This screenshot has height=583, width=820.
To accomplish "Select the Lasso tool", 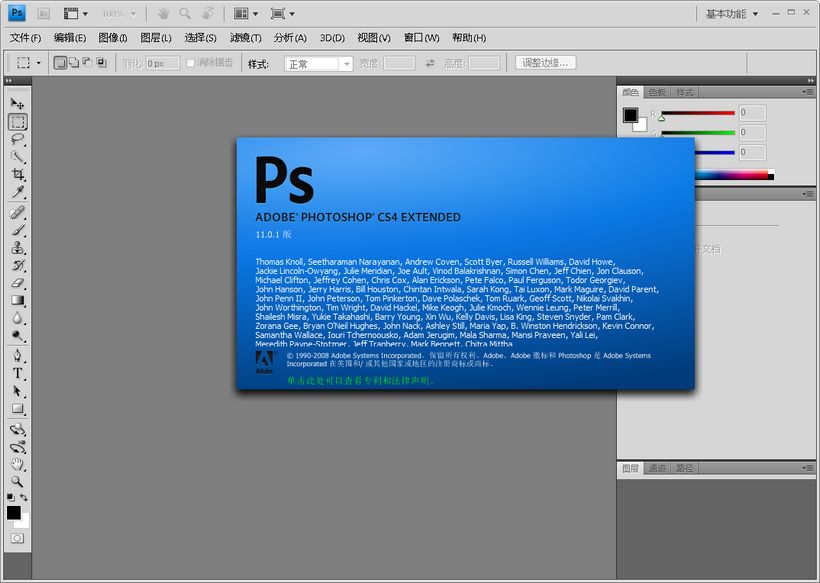I will coord(17,139).
